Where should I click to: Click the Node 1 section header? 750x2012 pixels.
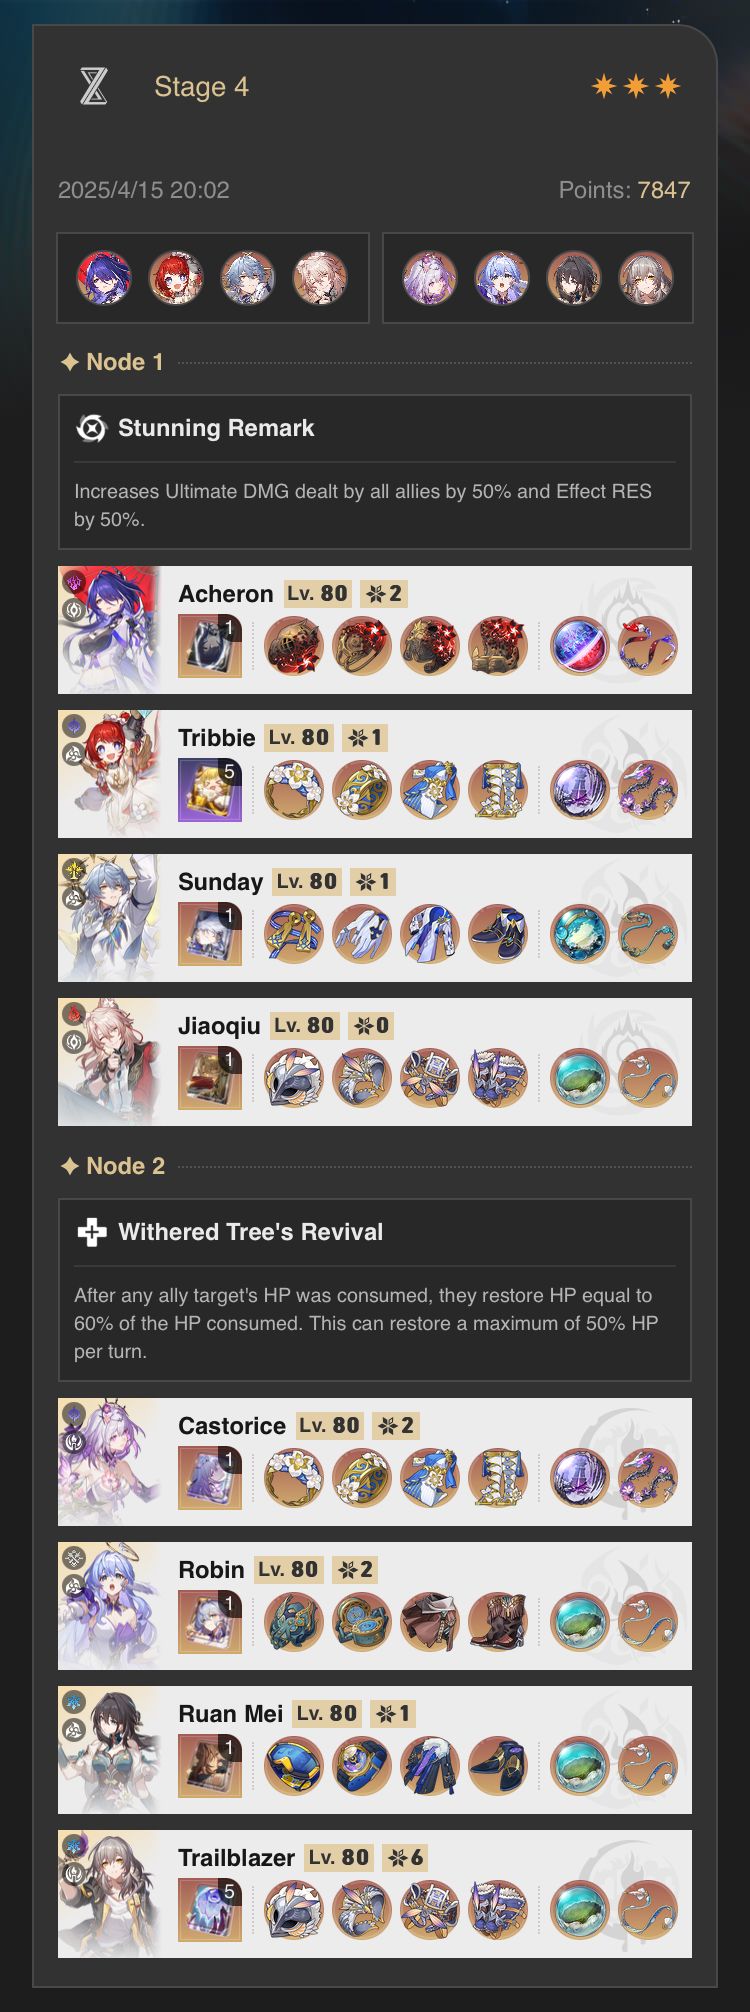(113, 362)
